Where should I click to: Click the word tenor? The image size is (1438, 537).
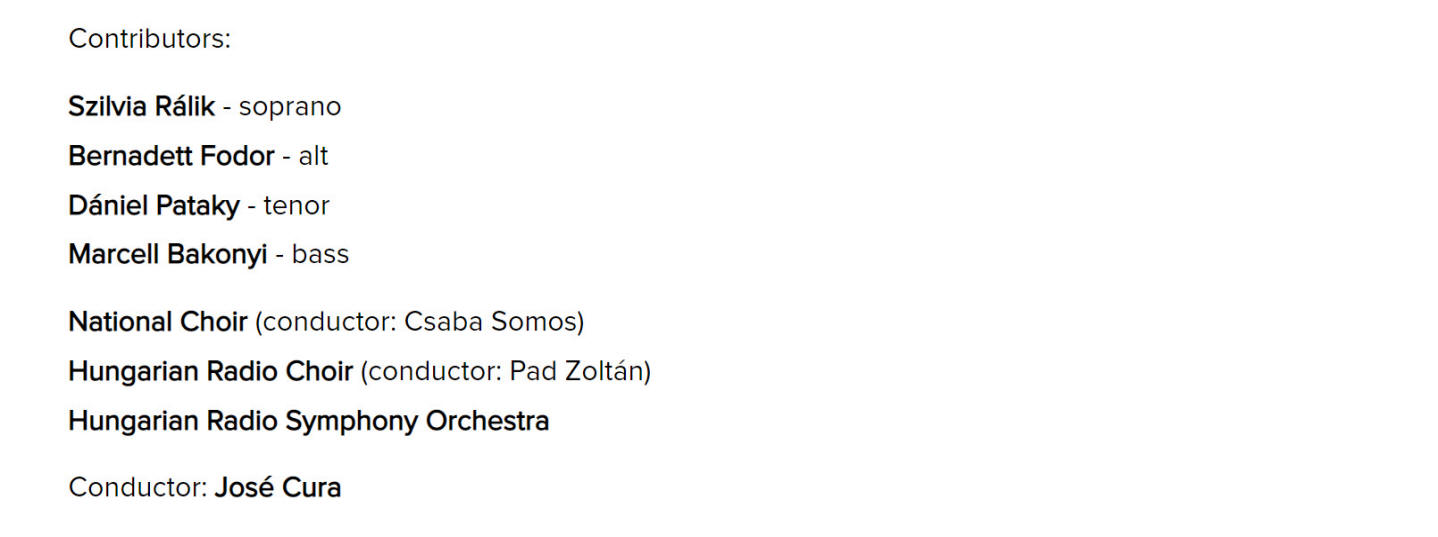click(296, 206)
